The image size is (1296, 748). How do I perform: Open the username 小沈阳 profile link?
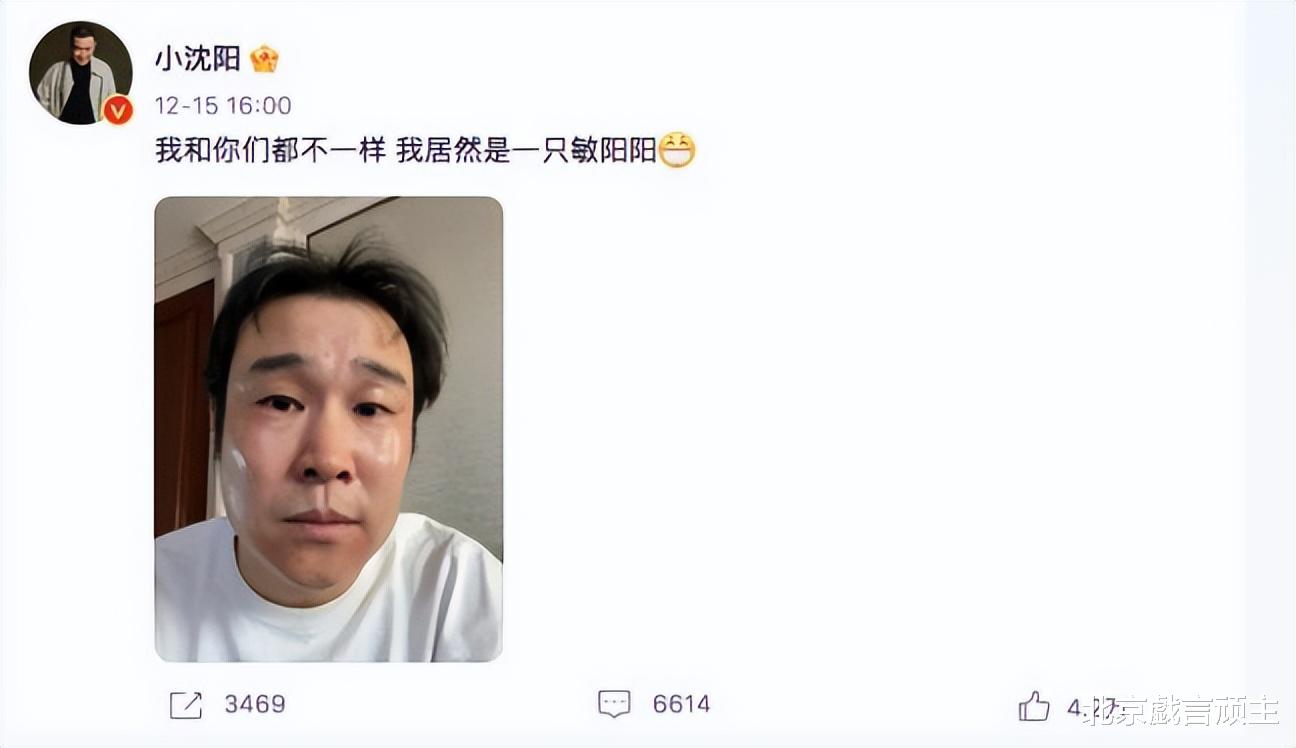(198, 59)
